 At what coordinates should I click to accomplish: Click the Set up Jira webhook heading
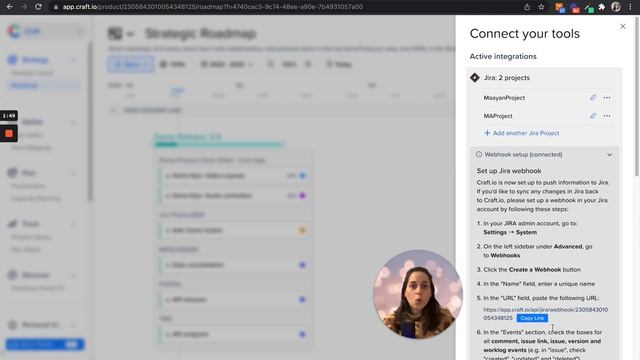pos(509,171)
